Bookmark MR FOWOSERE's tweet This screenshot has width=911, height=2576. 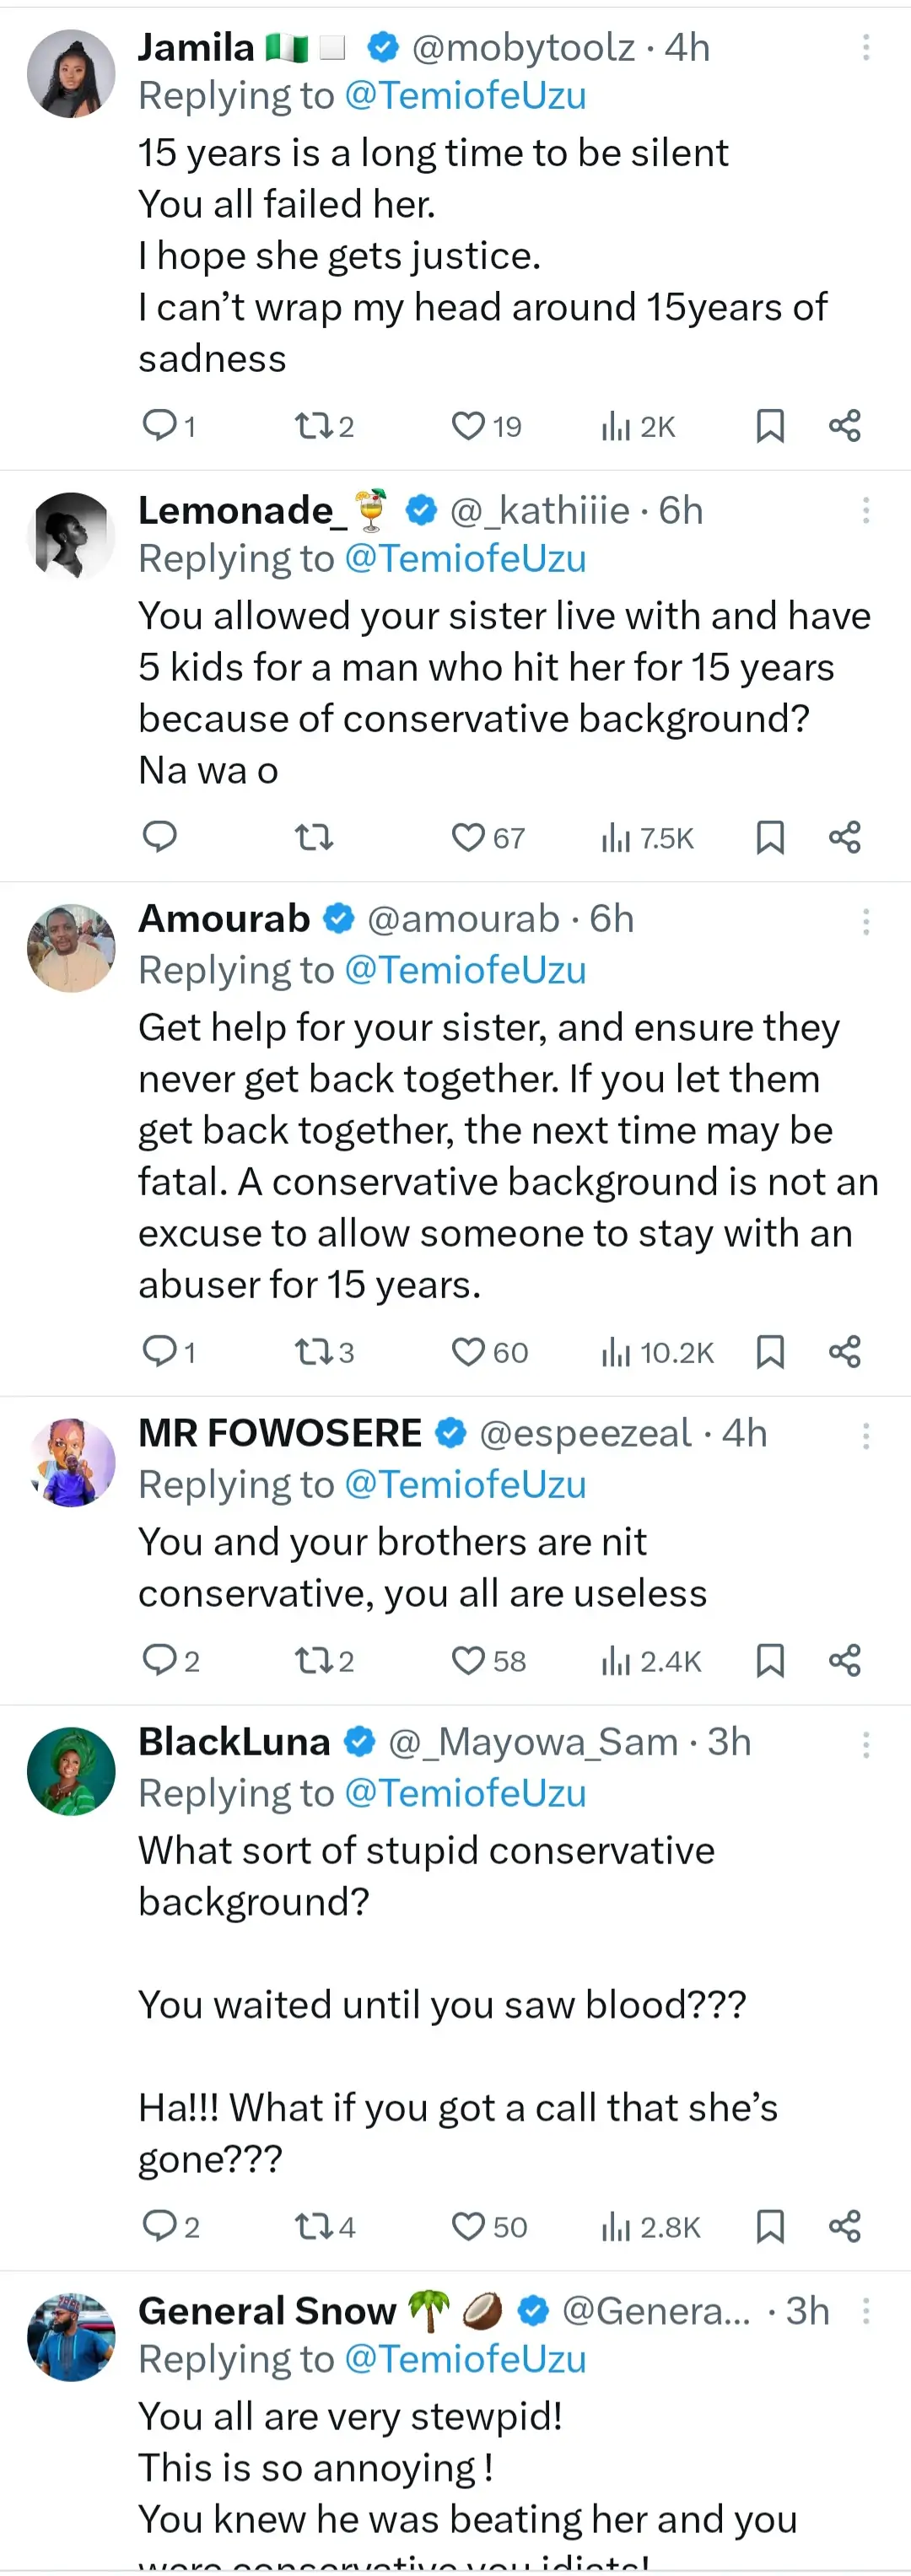pyautogui.click(x=769, y=1660)
